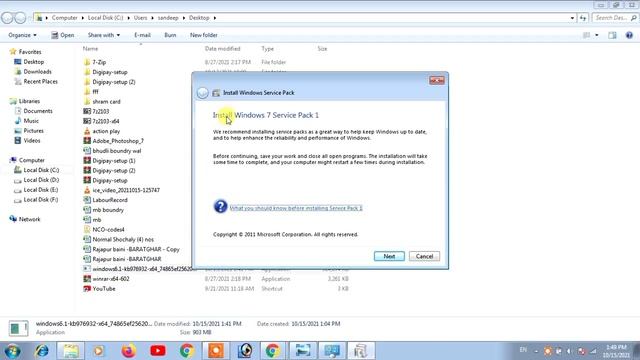Click the Users breadcrumb segment
This screenshot has height=360, width=640.
pos(140,18)
